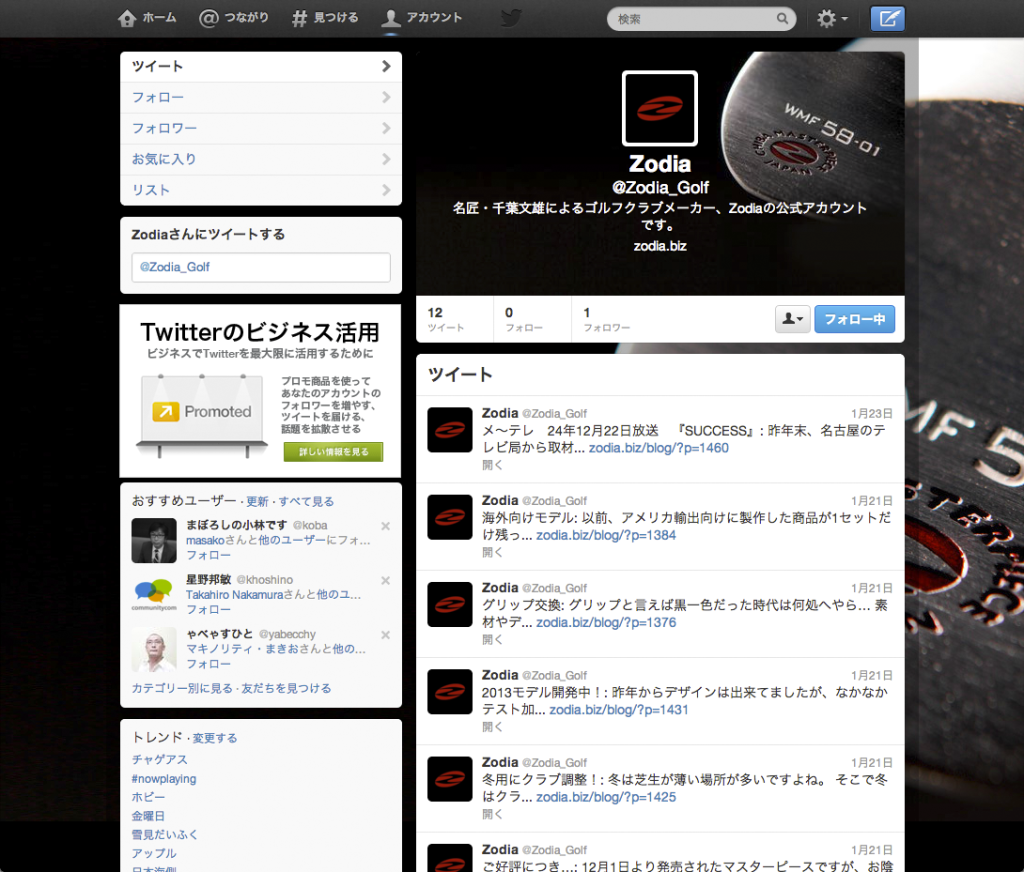The width and height of the screenshot is (1024, 872).
Task: Click the @Zodia_Golf tweet input box
Action: tap(261, 267)
